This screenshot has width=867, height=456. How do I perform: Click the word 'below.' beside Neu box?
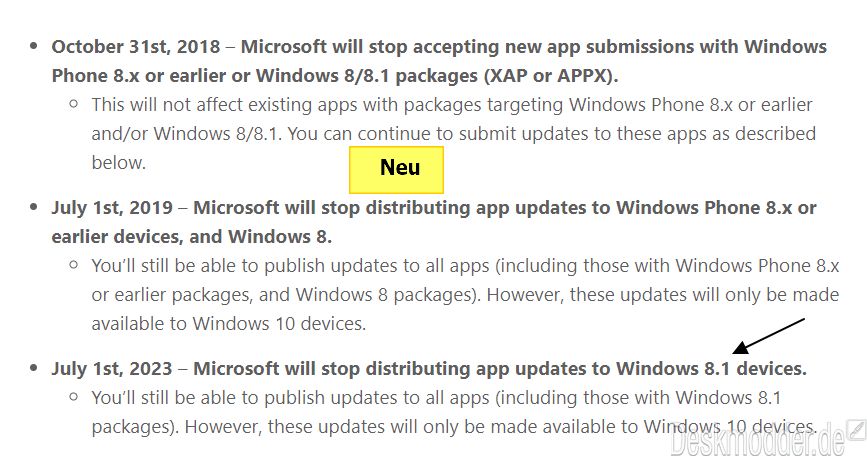point(119,163)
